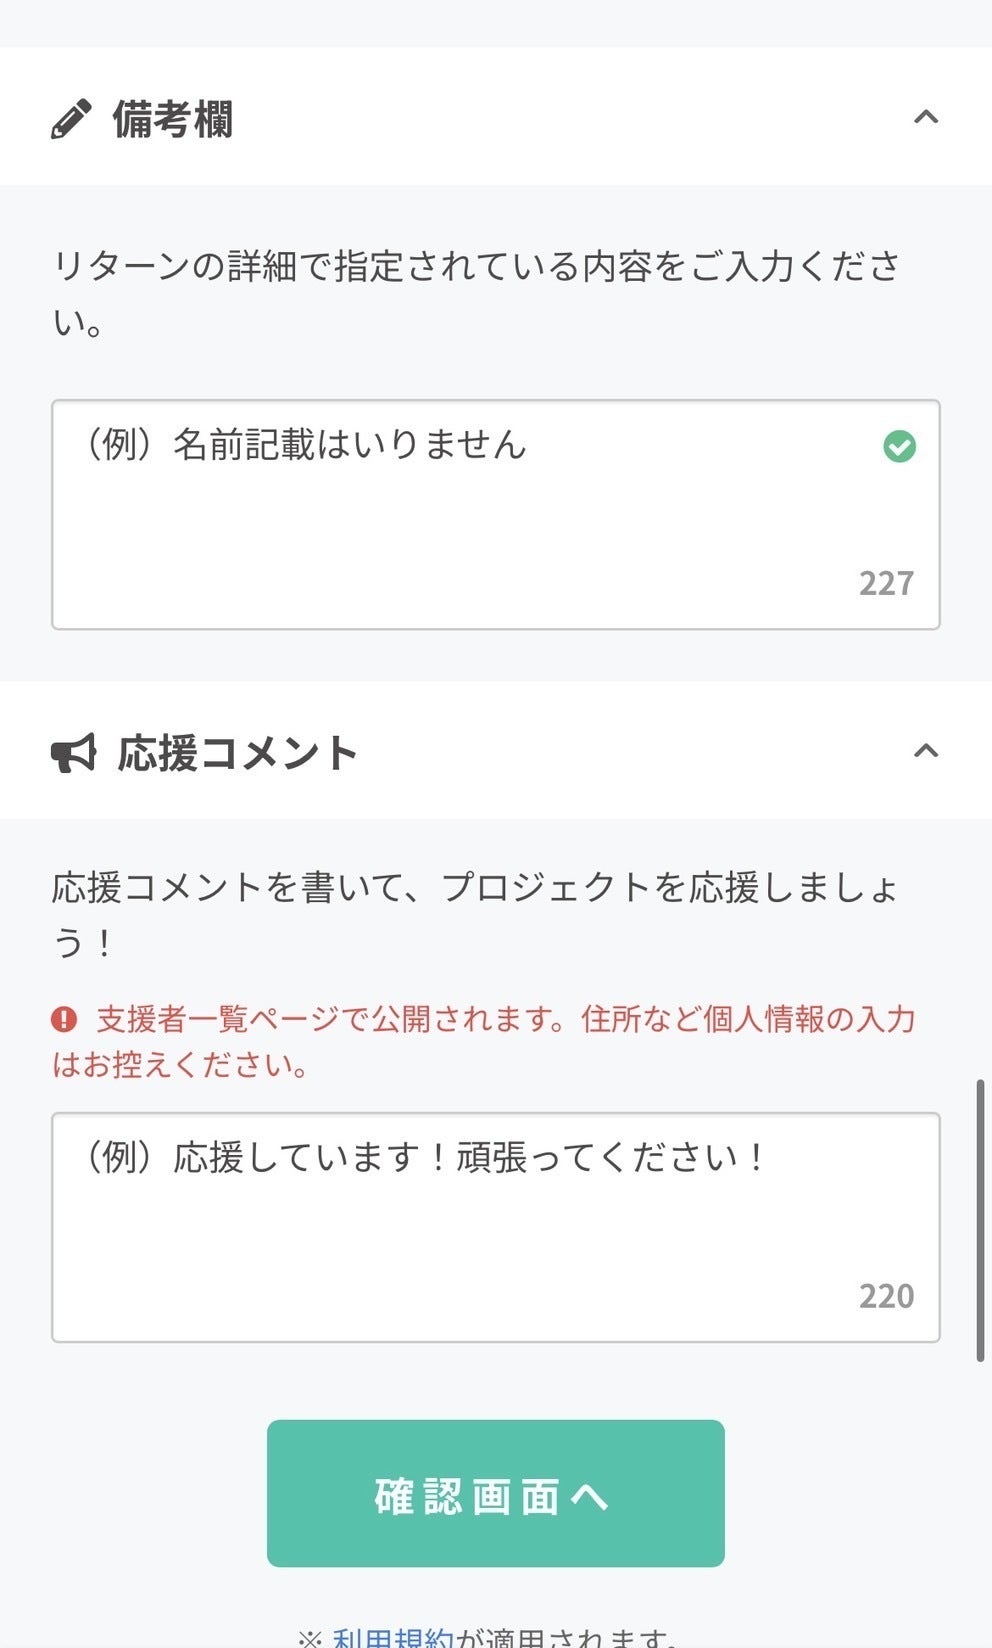Click the page scrollbar thumb on the right
992x1648 pixels.
coord(980,1220)
